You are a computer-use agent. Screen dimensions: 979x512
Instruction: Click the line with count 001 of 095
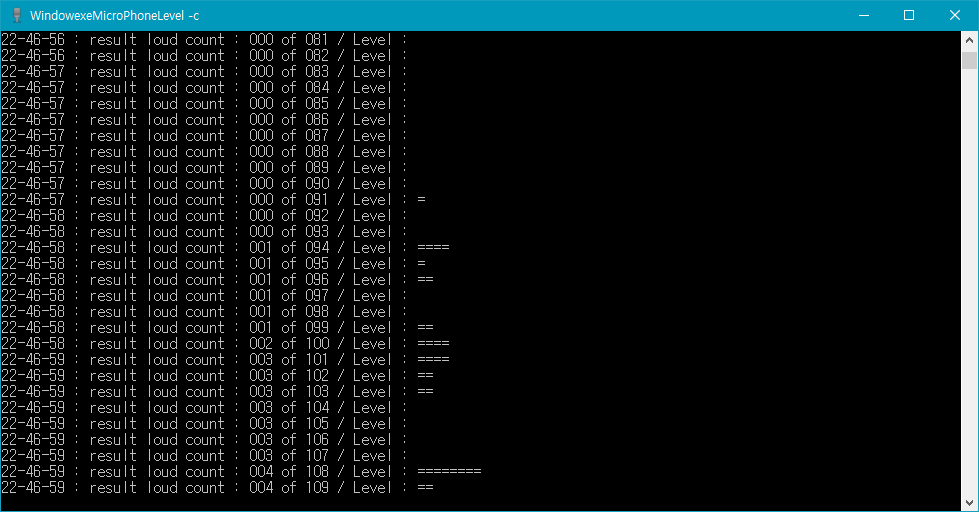tap(214, 264)
